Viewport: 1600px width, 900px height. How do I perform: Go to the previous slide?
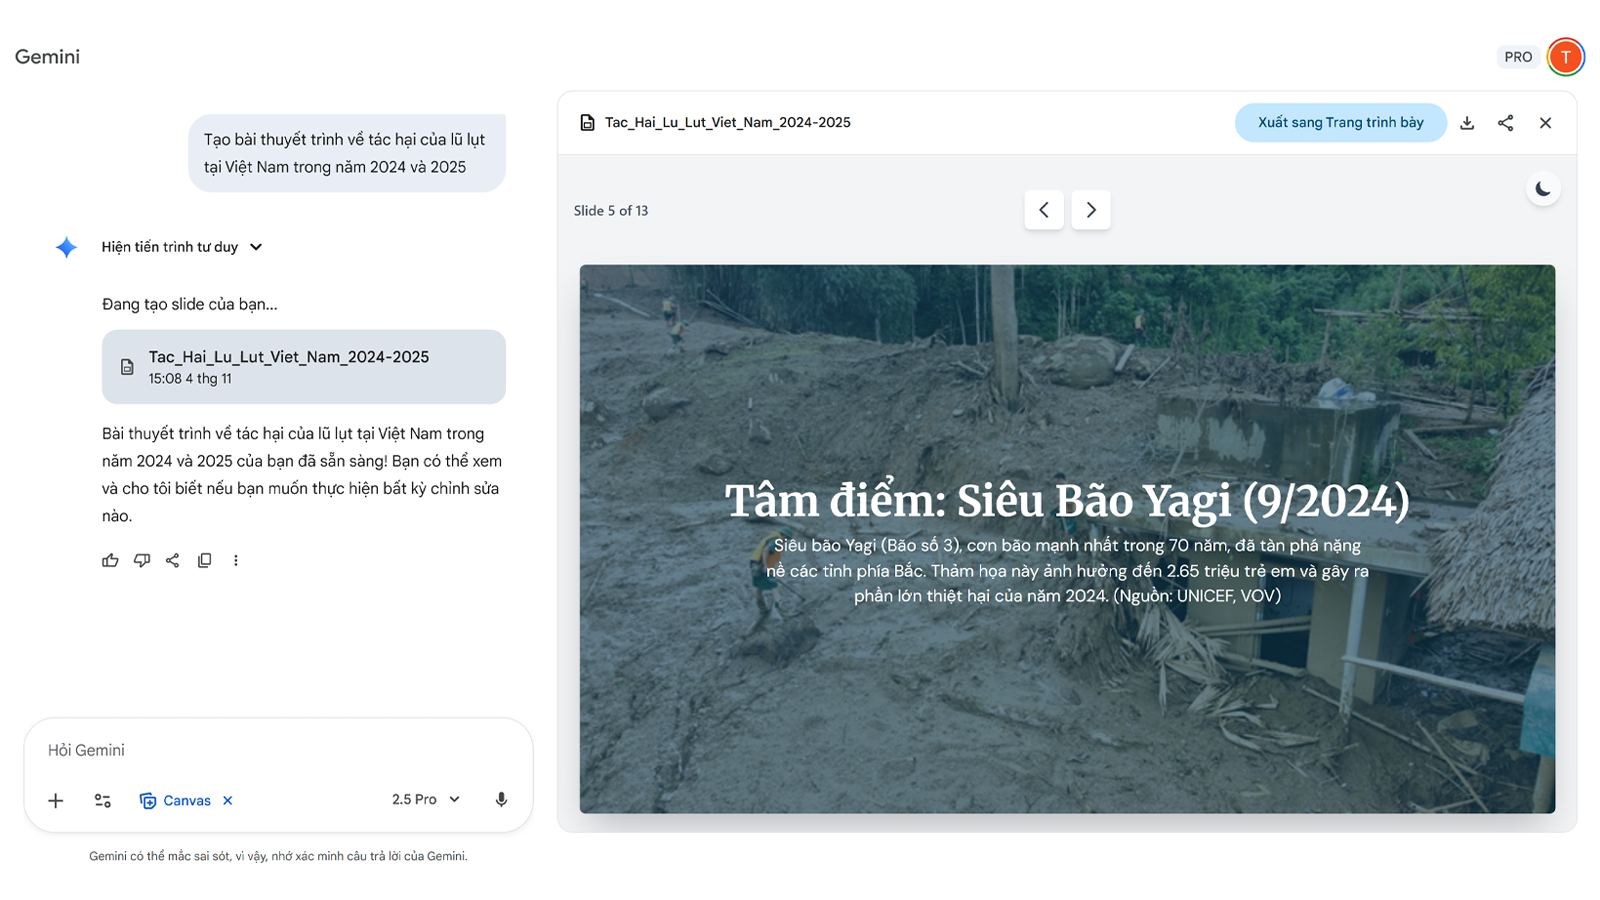(x=1043, y=210)
